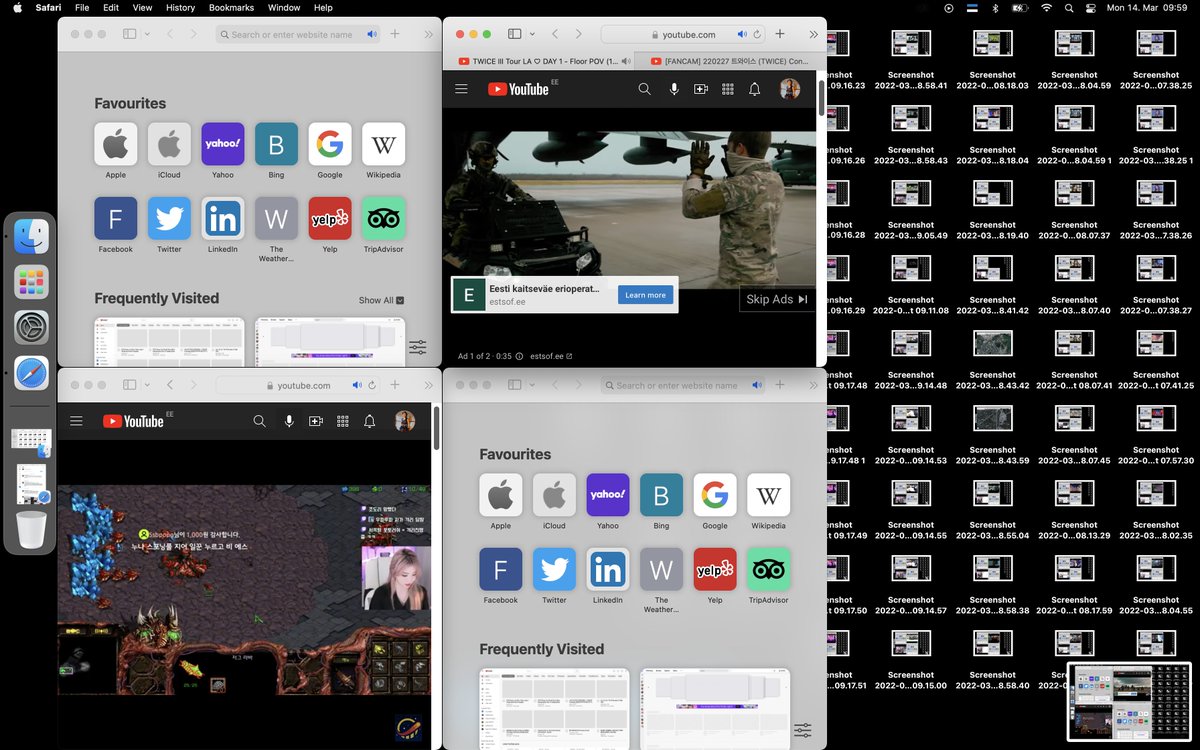Open the toolbar overflow chevrons in the Skip Ads window
The image size is (1200, 750).
[x=813, y=34]
